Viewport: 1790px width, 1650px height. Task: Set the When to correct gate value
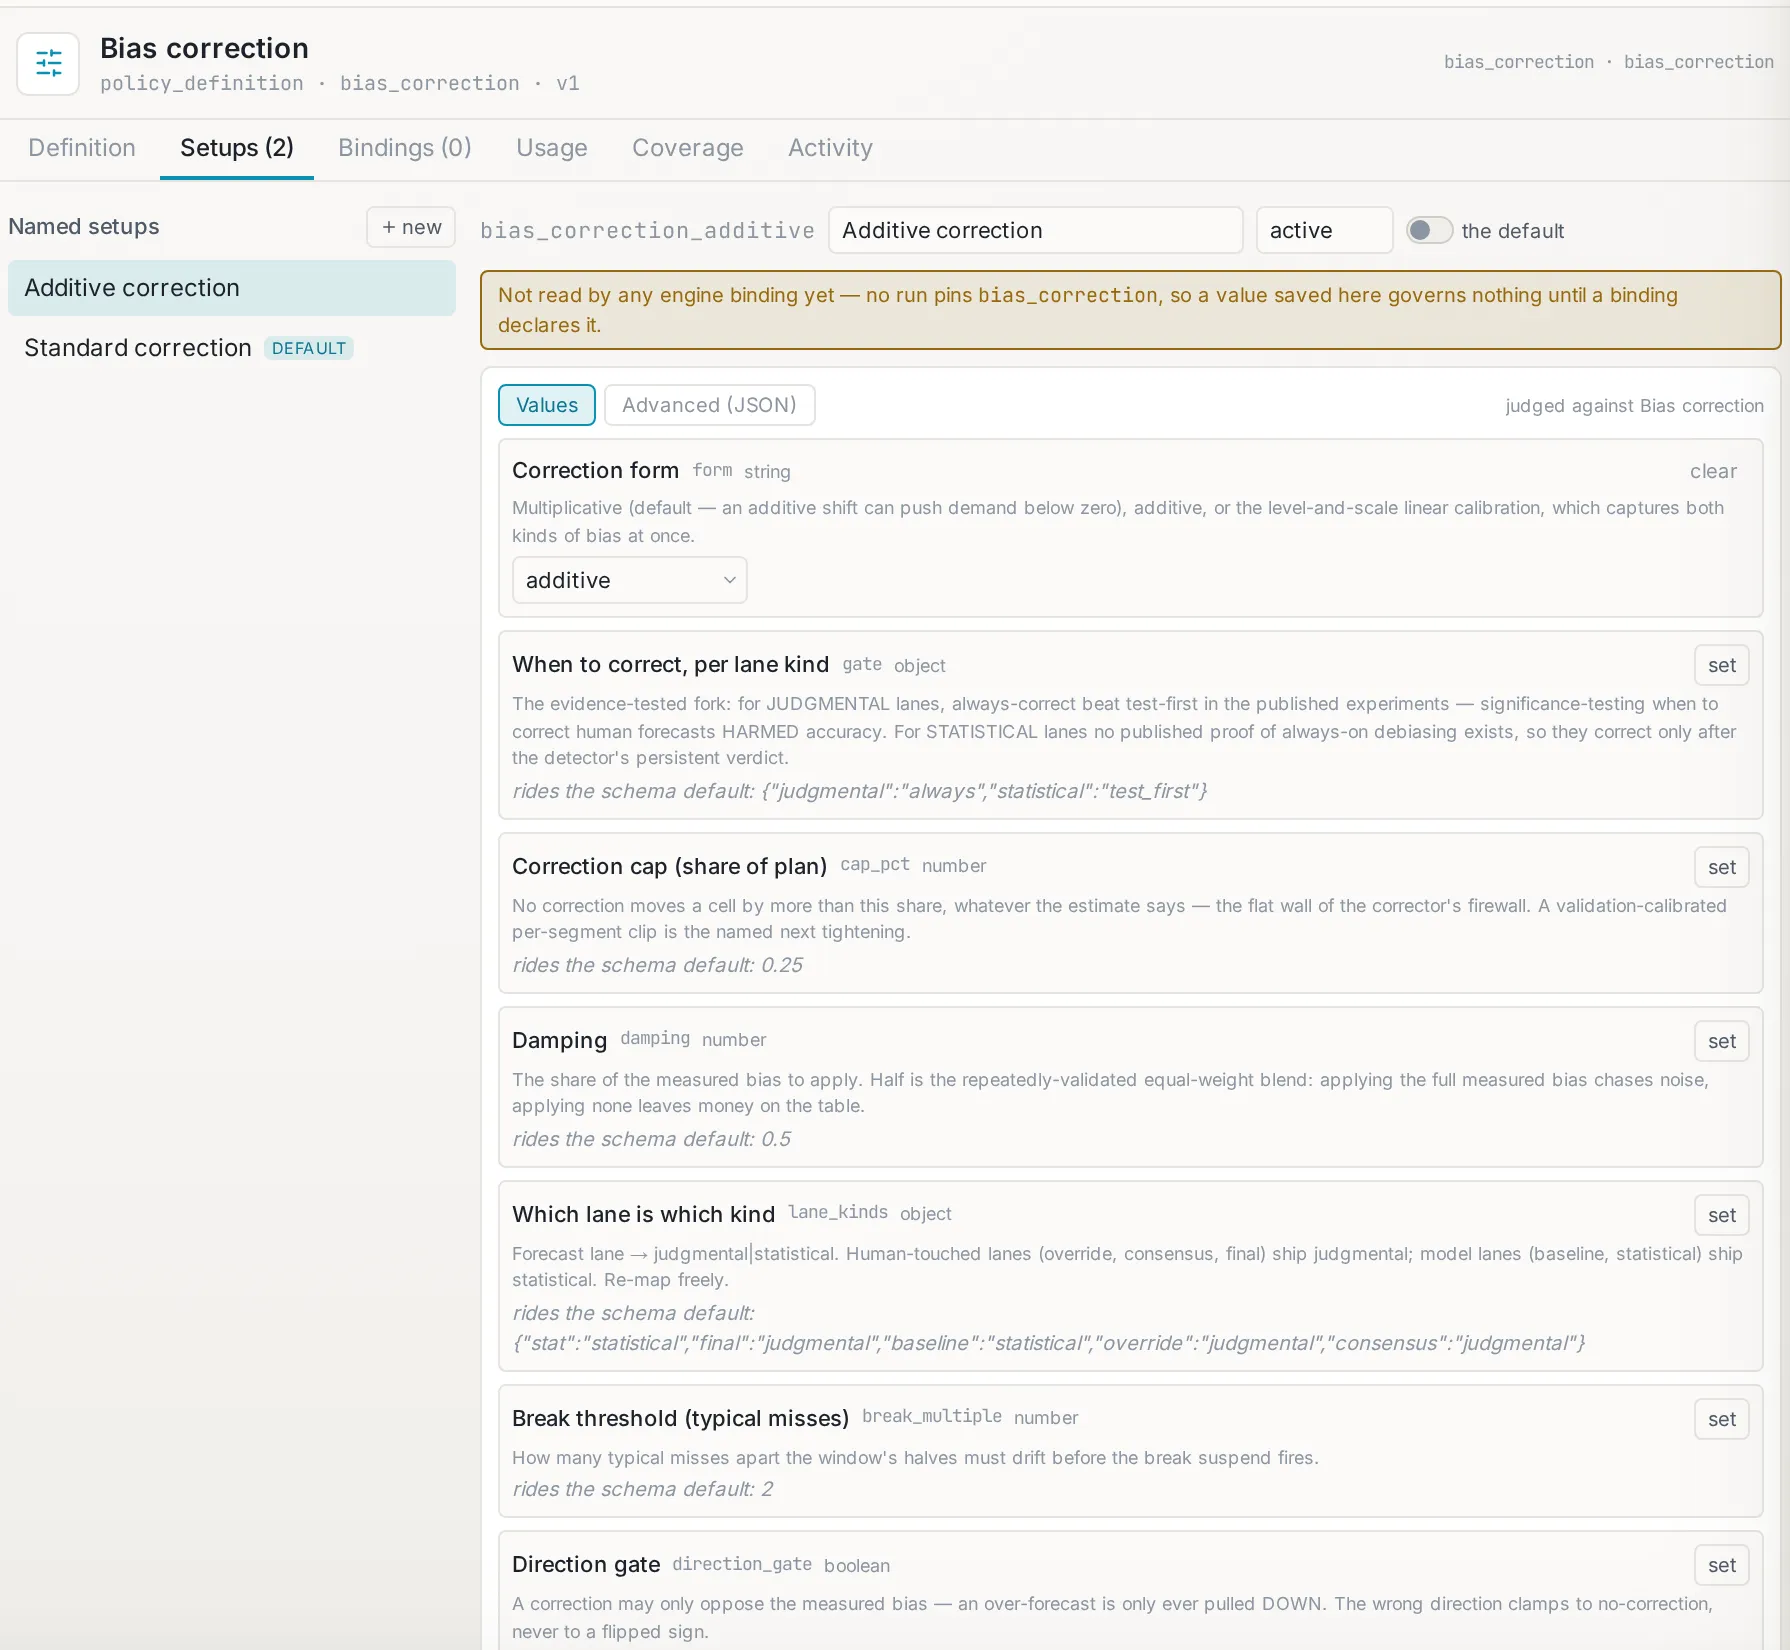[x=1722, y=665]
